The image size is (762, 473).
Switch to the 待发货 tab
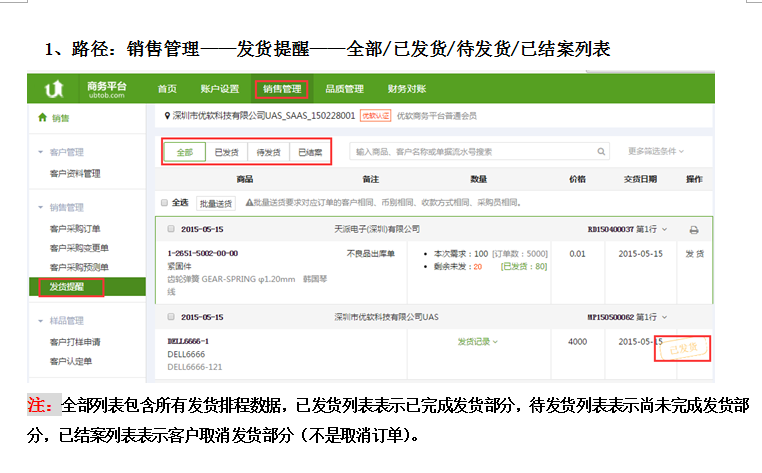268,152
